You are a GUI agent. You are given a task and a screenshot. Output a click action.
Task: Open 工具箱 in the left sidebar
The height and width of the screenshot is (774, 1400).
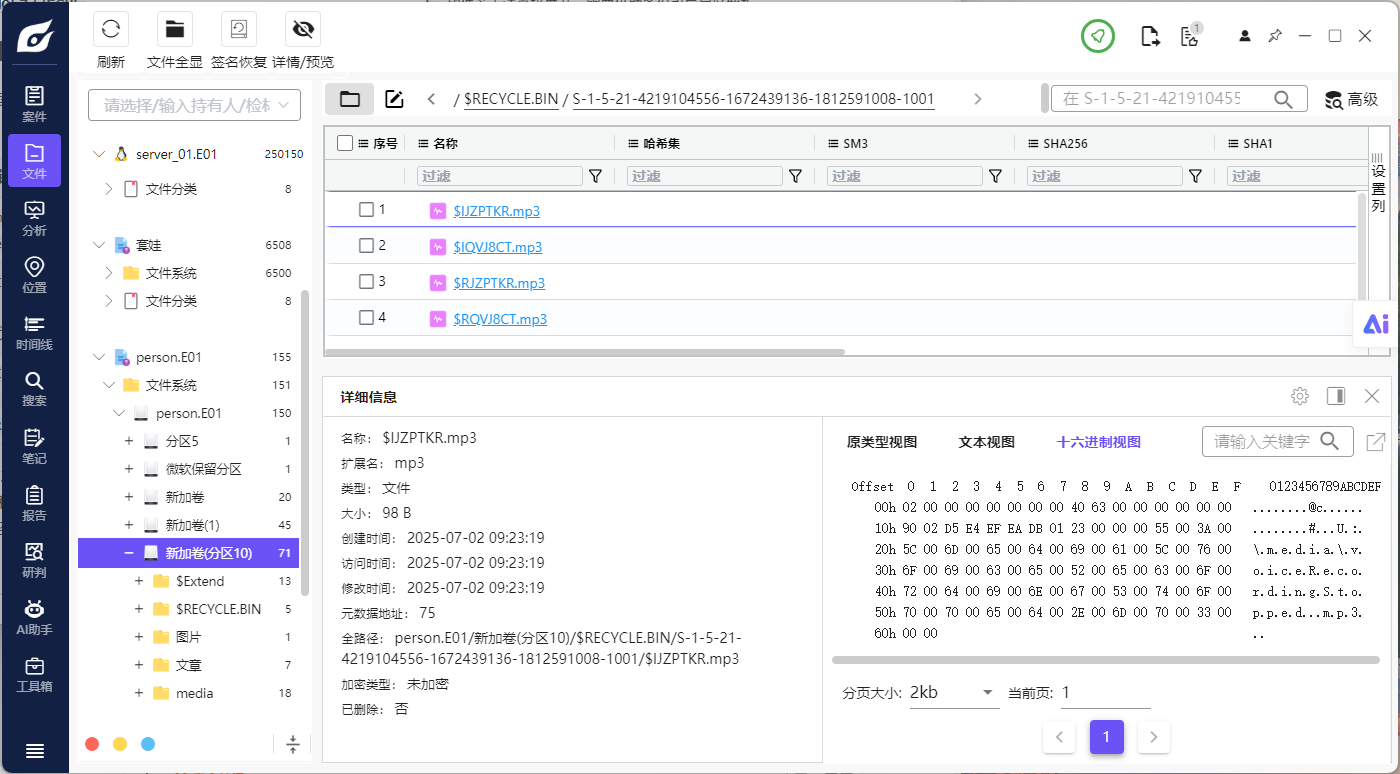(x=34, y=674)
